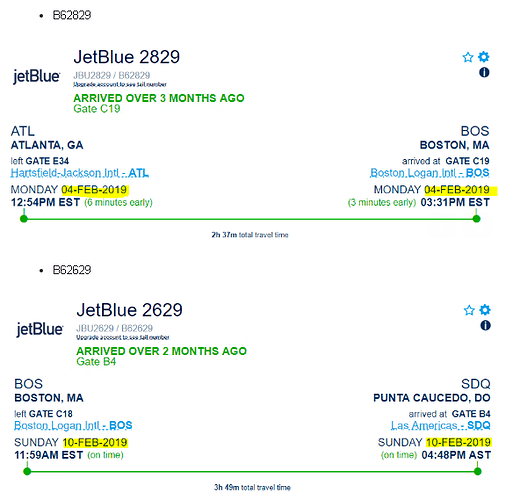Open Boston Logan Intl - BOS arrival link
This screenshot has height=500, width=513.
click(x=429, y=173)
